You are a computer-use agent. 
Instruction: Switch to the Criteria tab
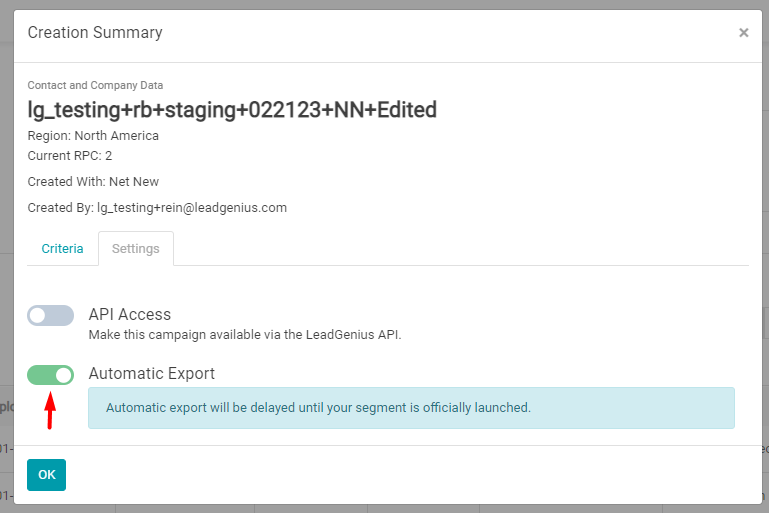(62, 249)
